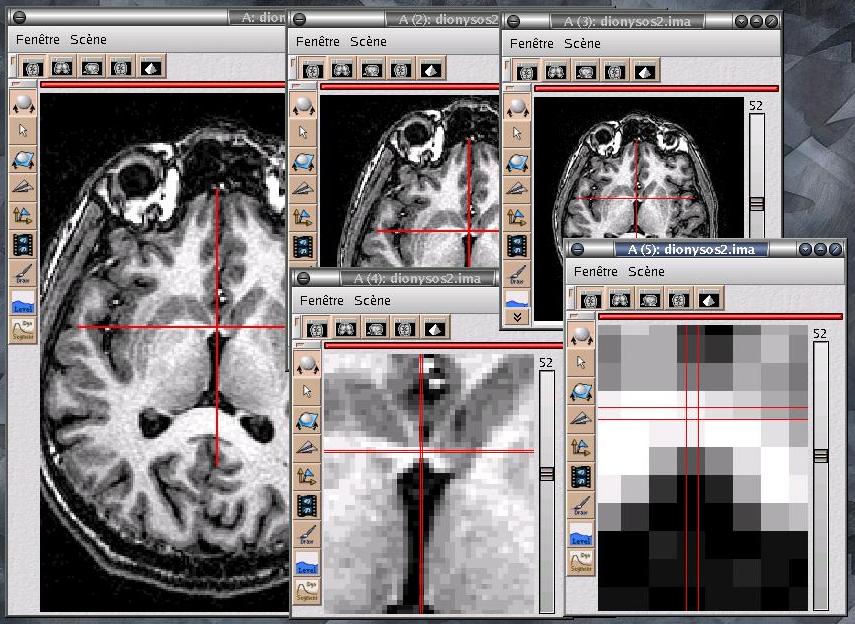Expand the hidden tools chevron in A (3)
855x624 pixels.
[518, 316]
